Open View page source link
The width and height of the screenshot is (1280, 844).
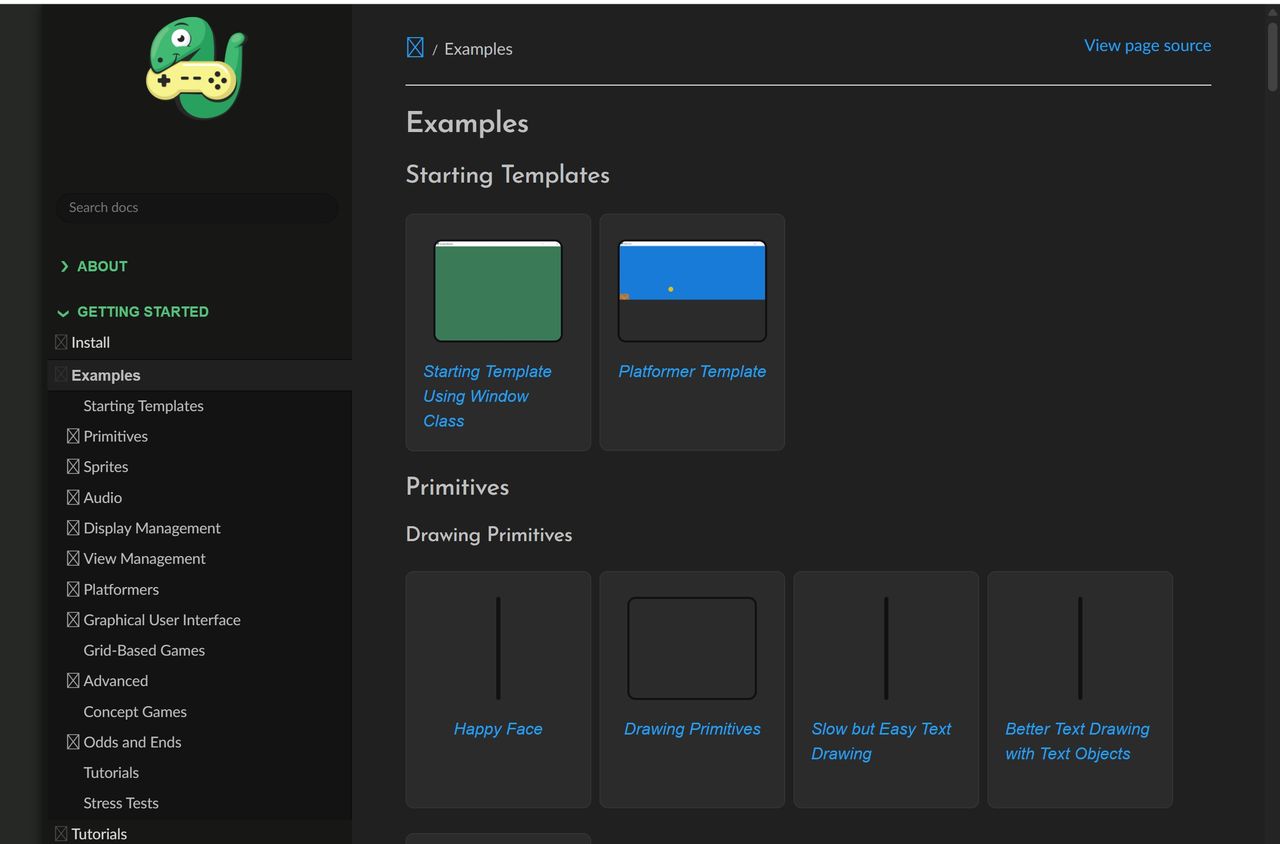tap(1147, 45)
